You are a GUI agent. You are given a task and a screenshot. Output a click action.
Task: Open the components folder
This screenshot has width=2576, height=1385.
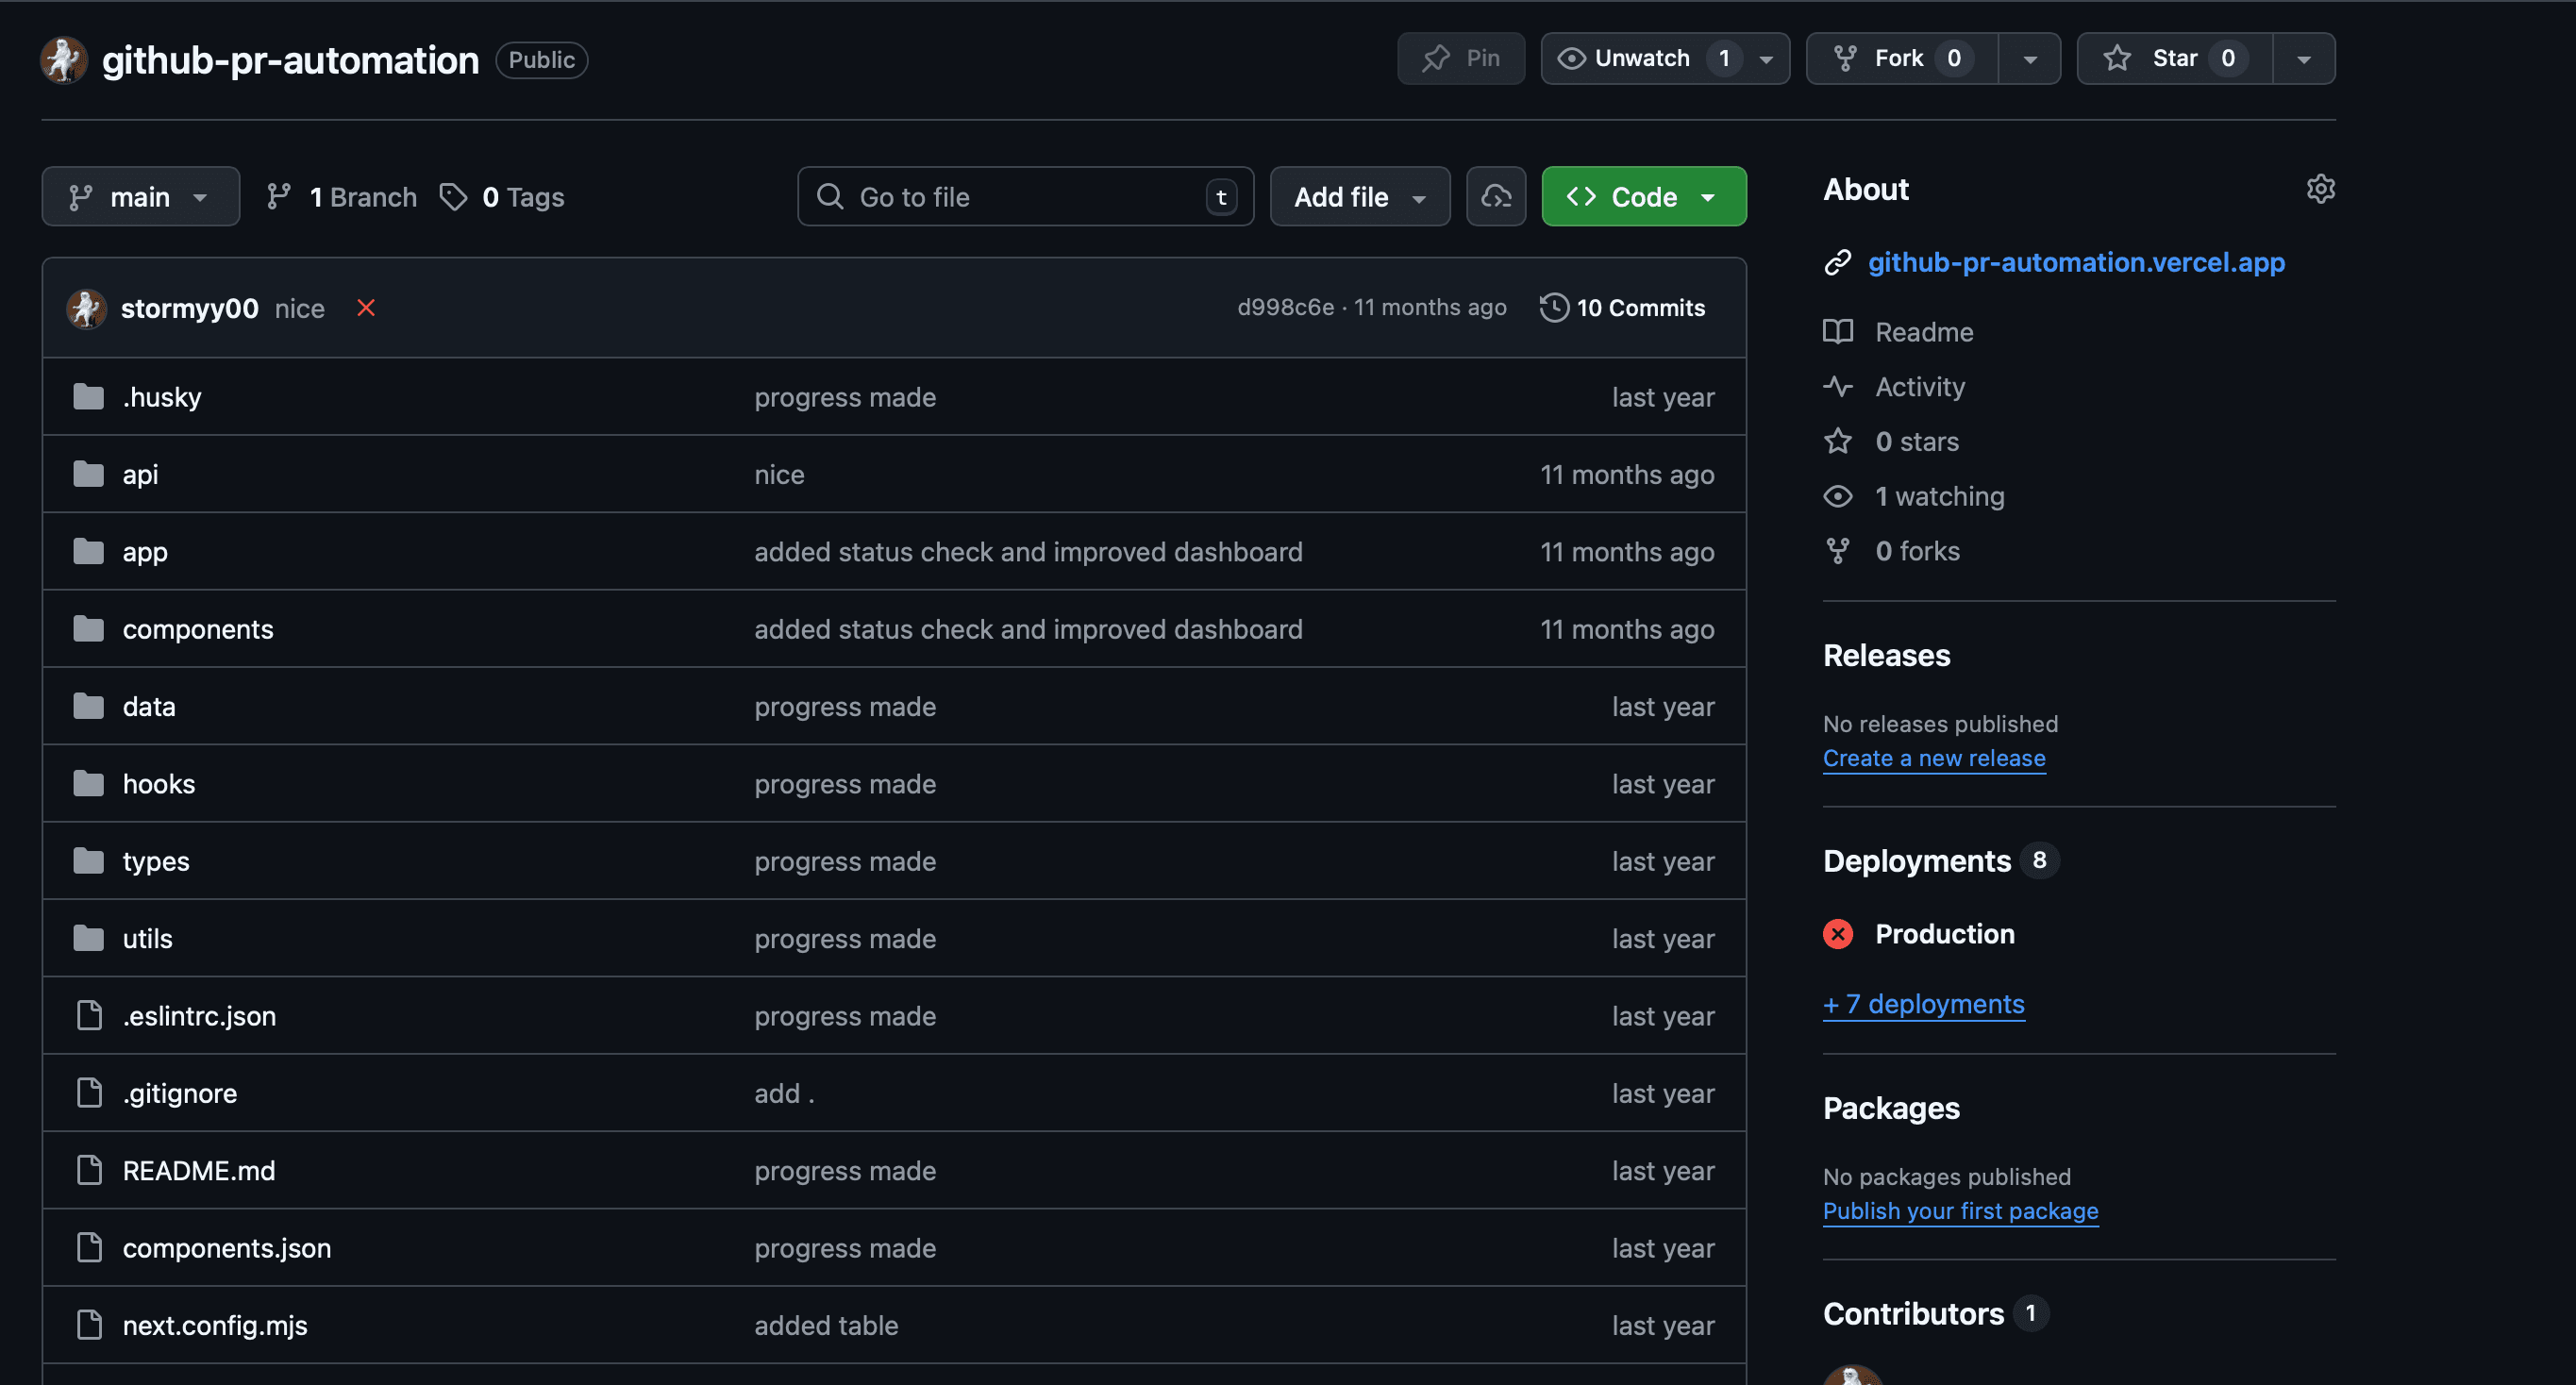coord(198,629)
